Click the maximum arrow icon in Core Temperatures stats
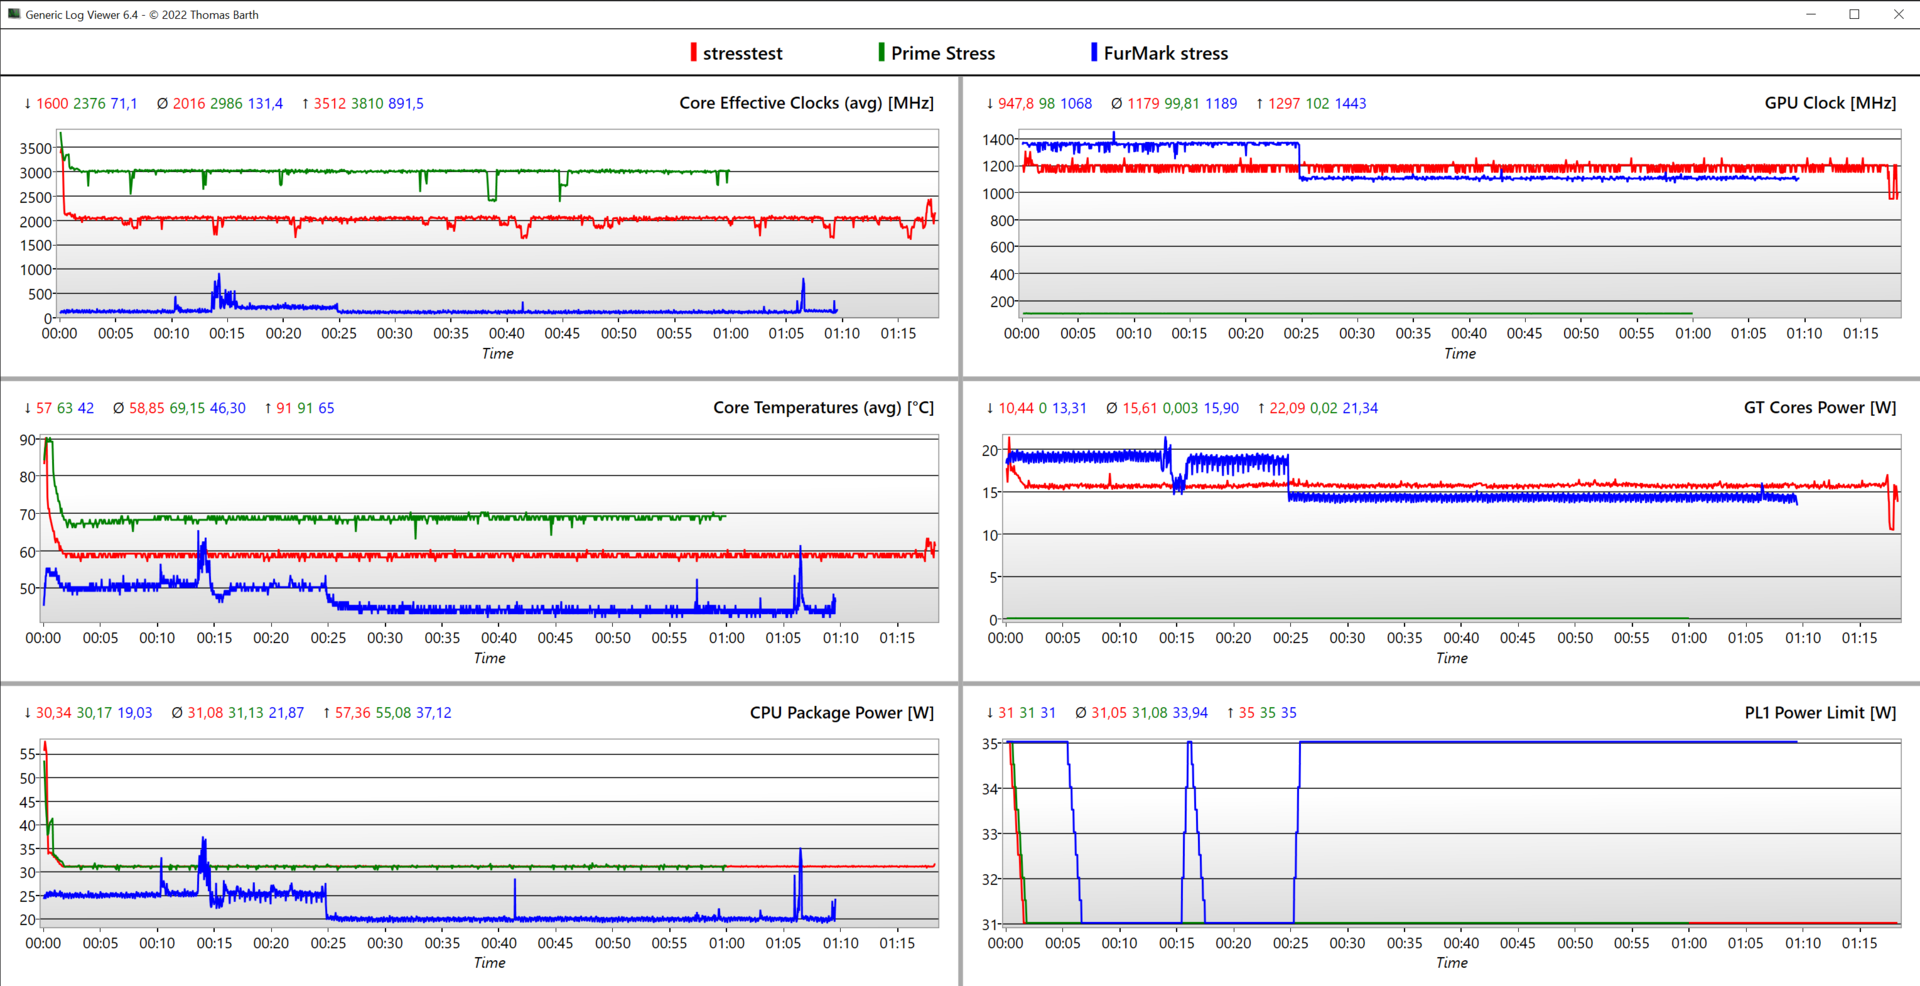The width and height of the screenshot is (1920, 986). point(268,408)
